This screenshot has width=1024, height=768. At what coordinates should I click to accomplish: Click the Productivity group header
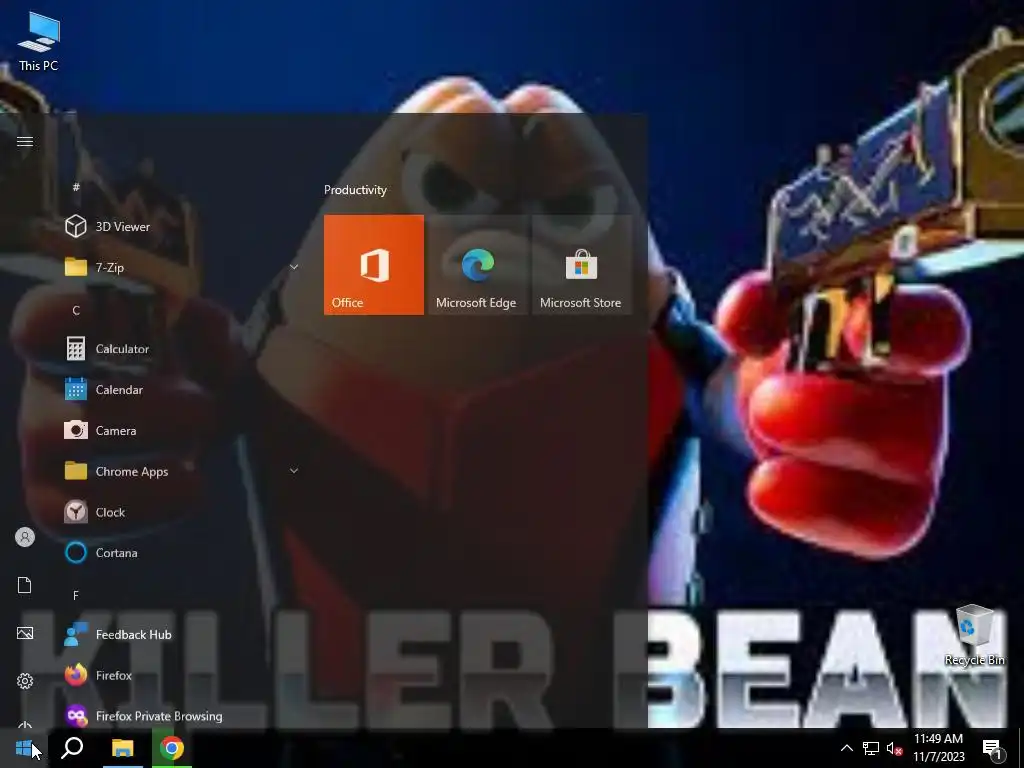click(355, 190)
